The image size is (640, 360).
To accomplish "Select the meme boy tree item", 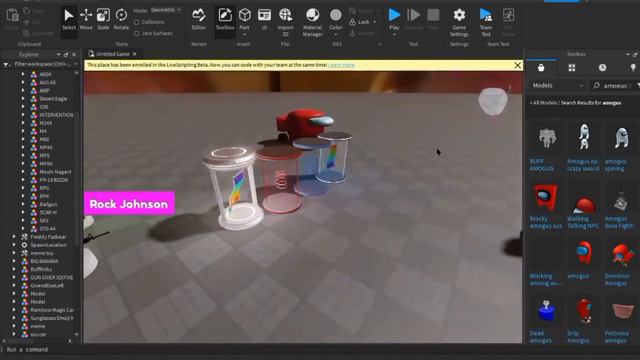I will coord(42,253).
